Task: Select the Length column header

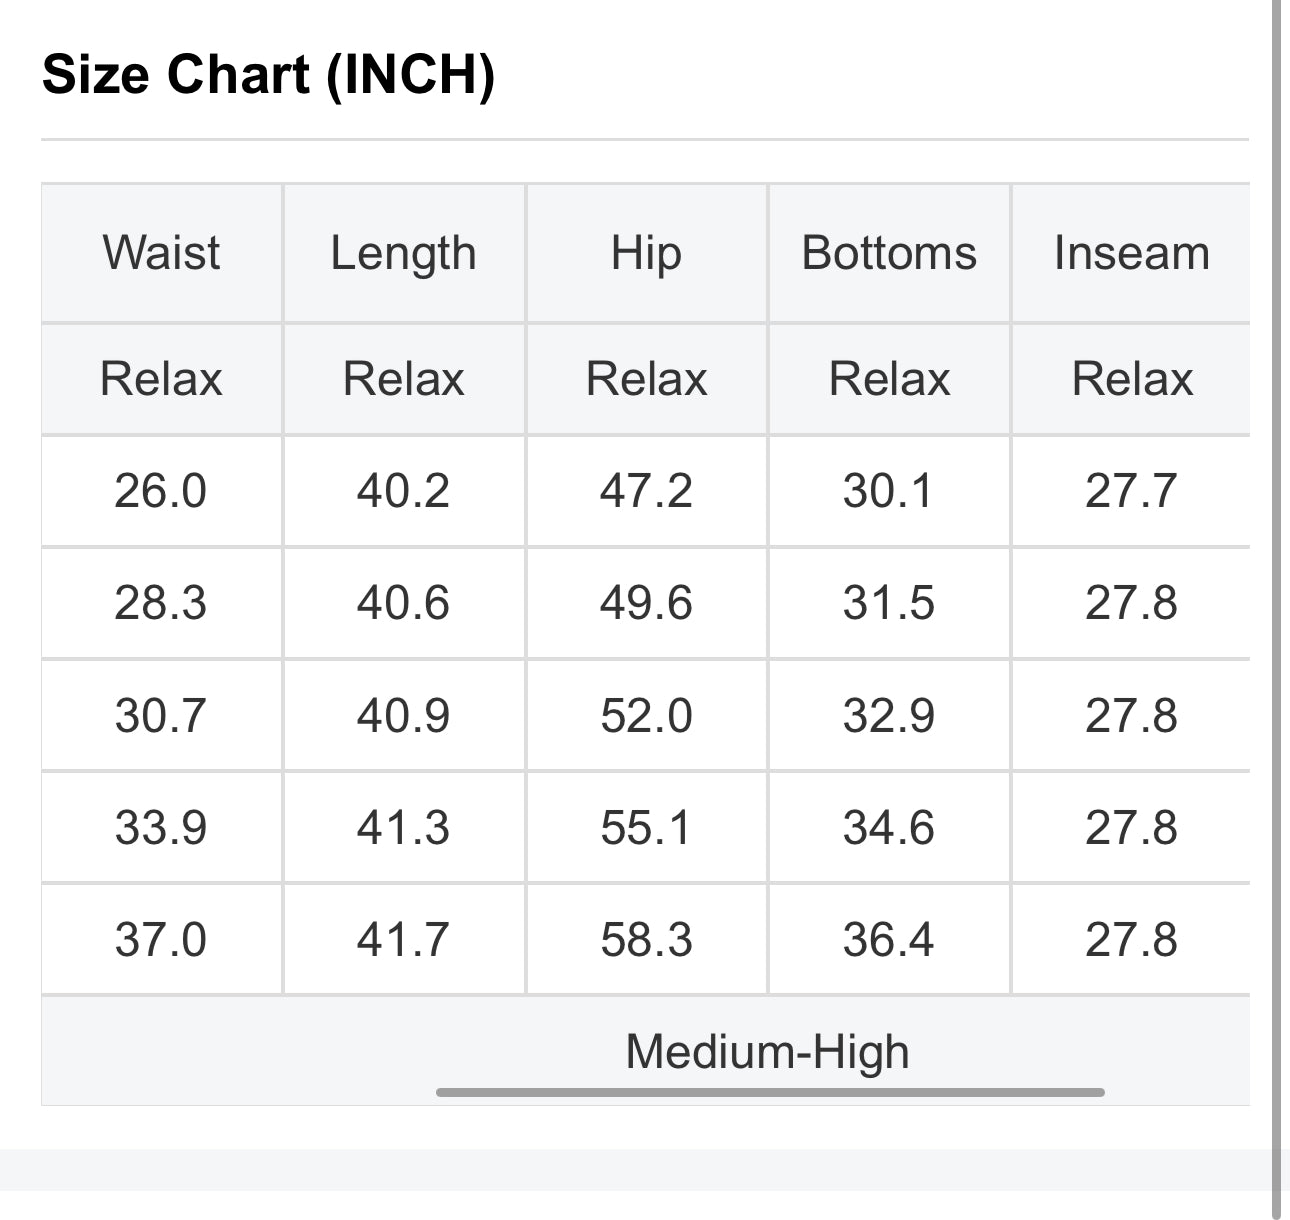Action: (x=403, y=253)
